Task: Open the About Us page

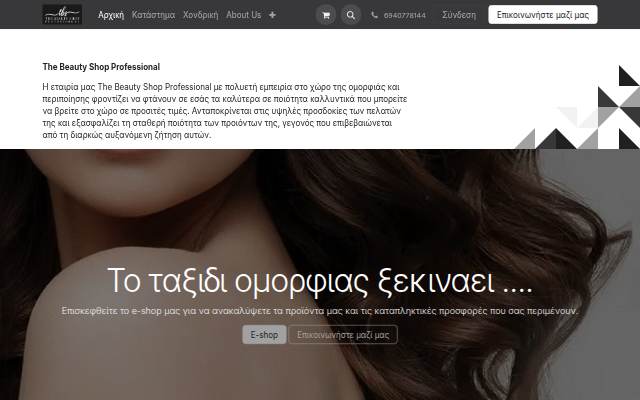Action: coord(243,15)
